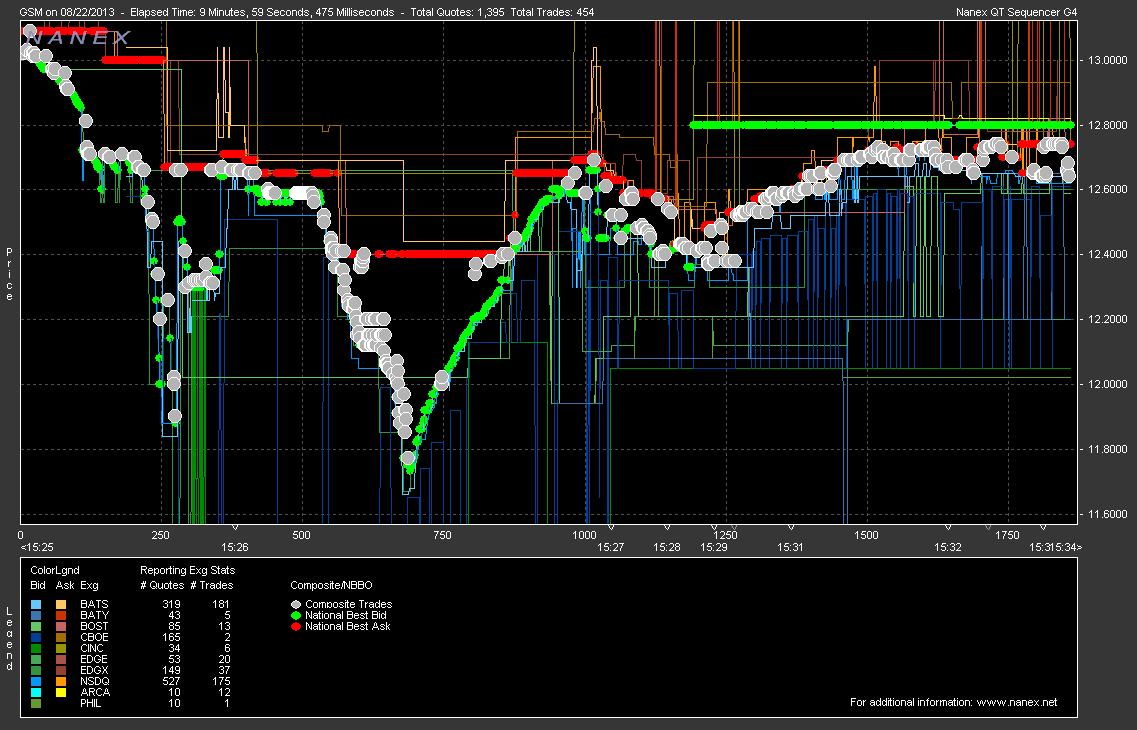This screenshot has width=1137, height=730.
Task: Click the BATS exchange name in legend
Action: [94, 604]
